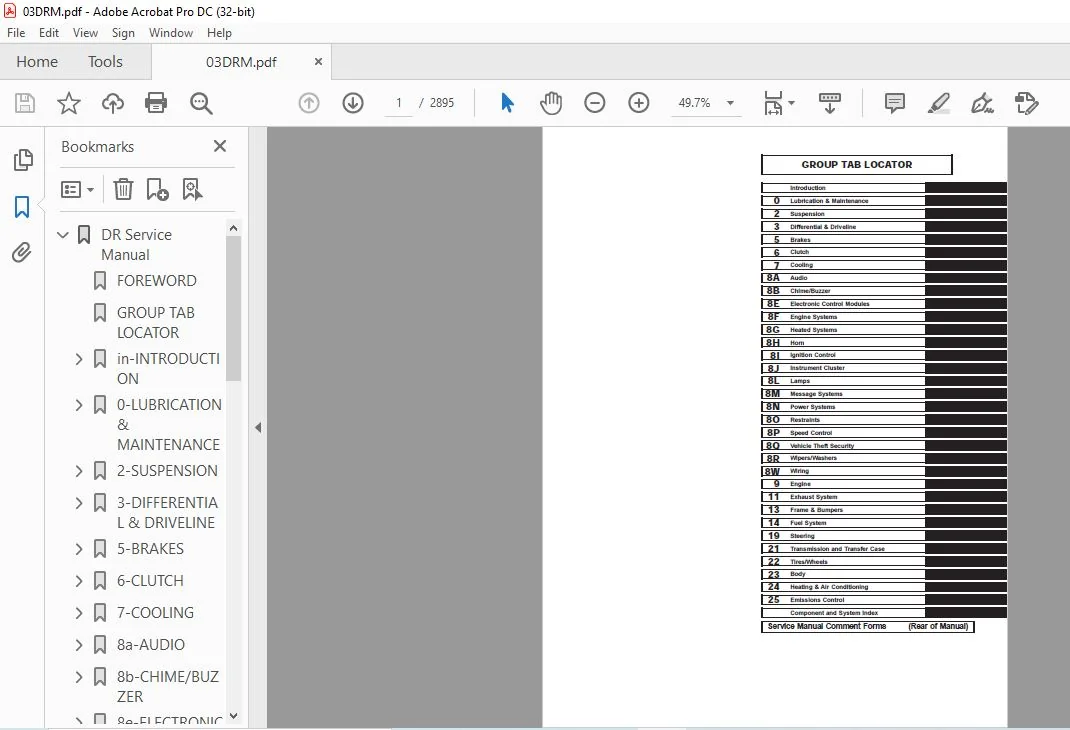Jump to the 7-COOLING bookmark

155,613
